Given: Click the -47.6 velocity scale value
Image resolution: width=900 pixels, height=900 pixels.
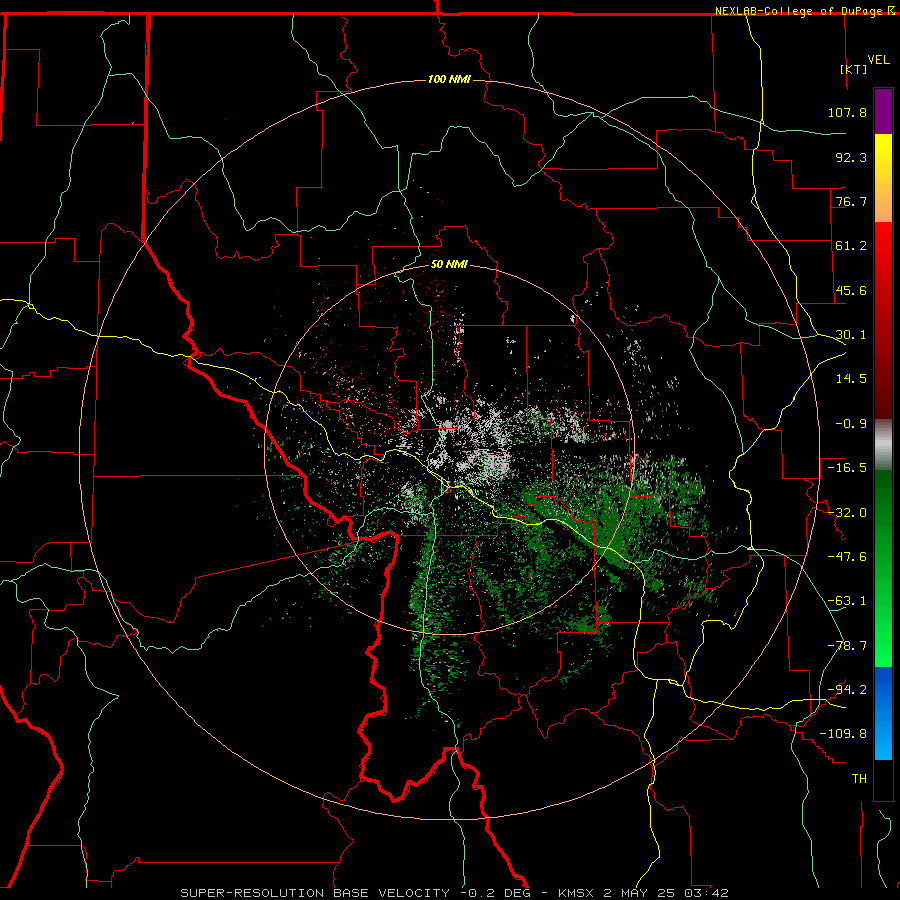Looking at the screenshot, I should point(847,557).
